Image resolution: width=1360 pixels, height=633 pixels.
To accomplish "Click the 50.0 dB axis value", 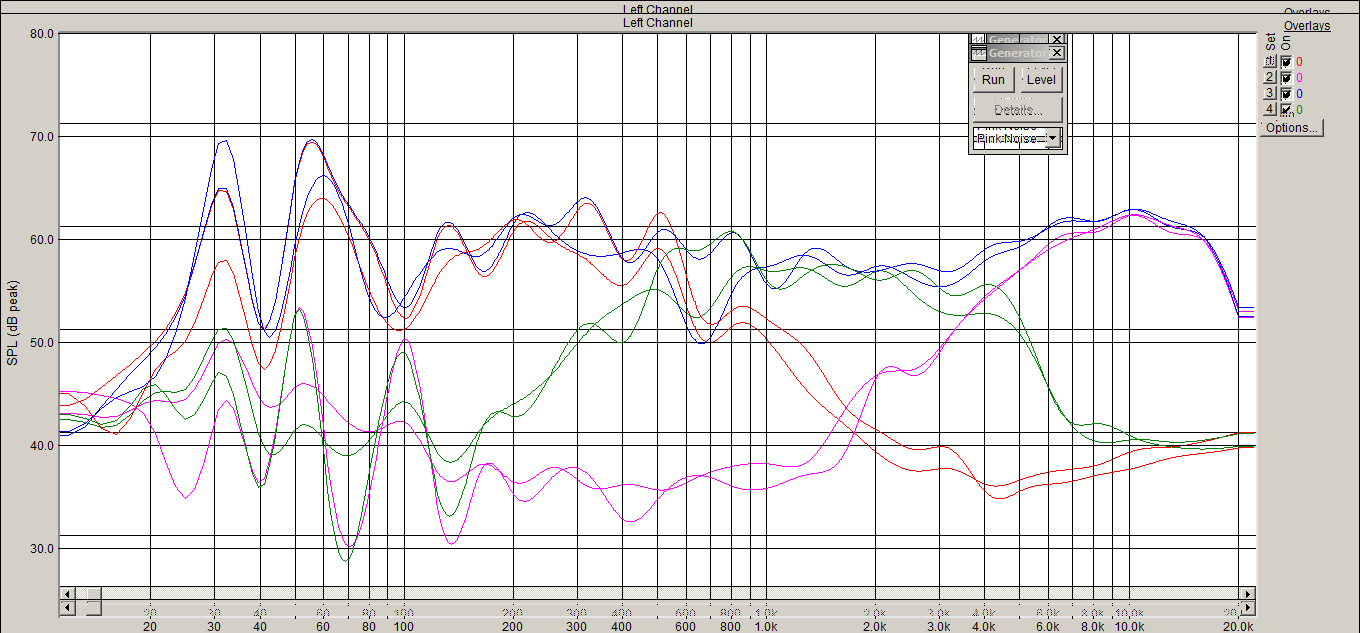I will 42,343.
